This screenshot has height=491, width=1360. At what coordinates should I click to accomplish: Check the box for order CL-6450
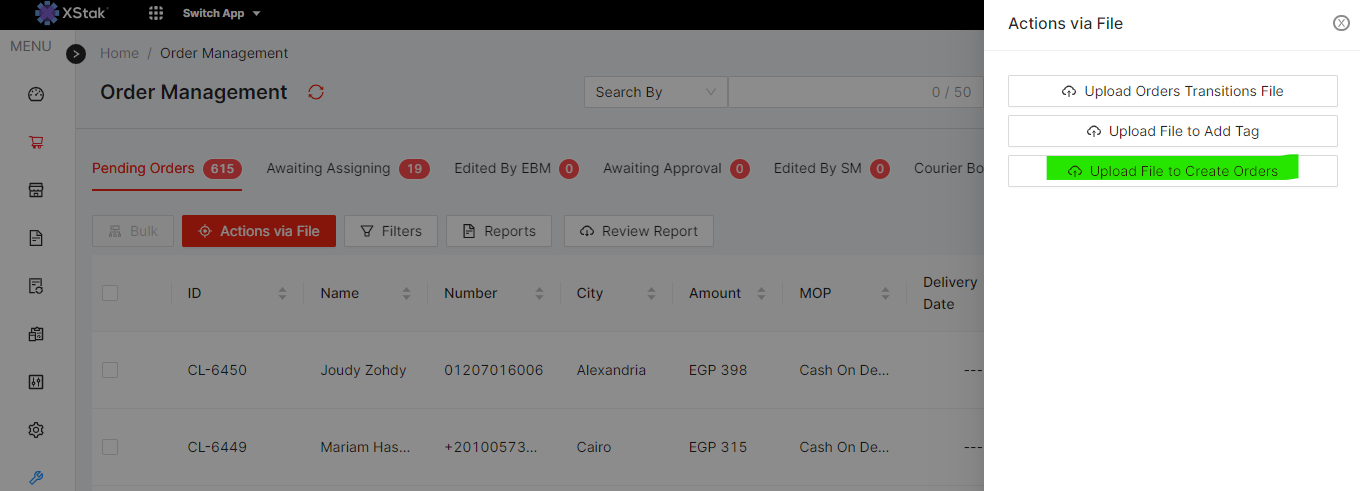[110, 370]
